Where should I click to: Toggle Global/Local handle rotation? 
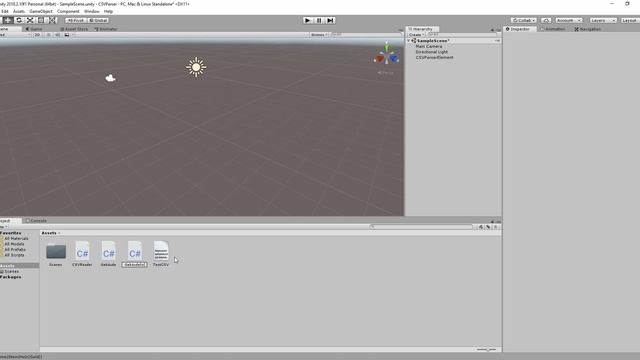[x=98, y=20]
